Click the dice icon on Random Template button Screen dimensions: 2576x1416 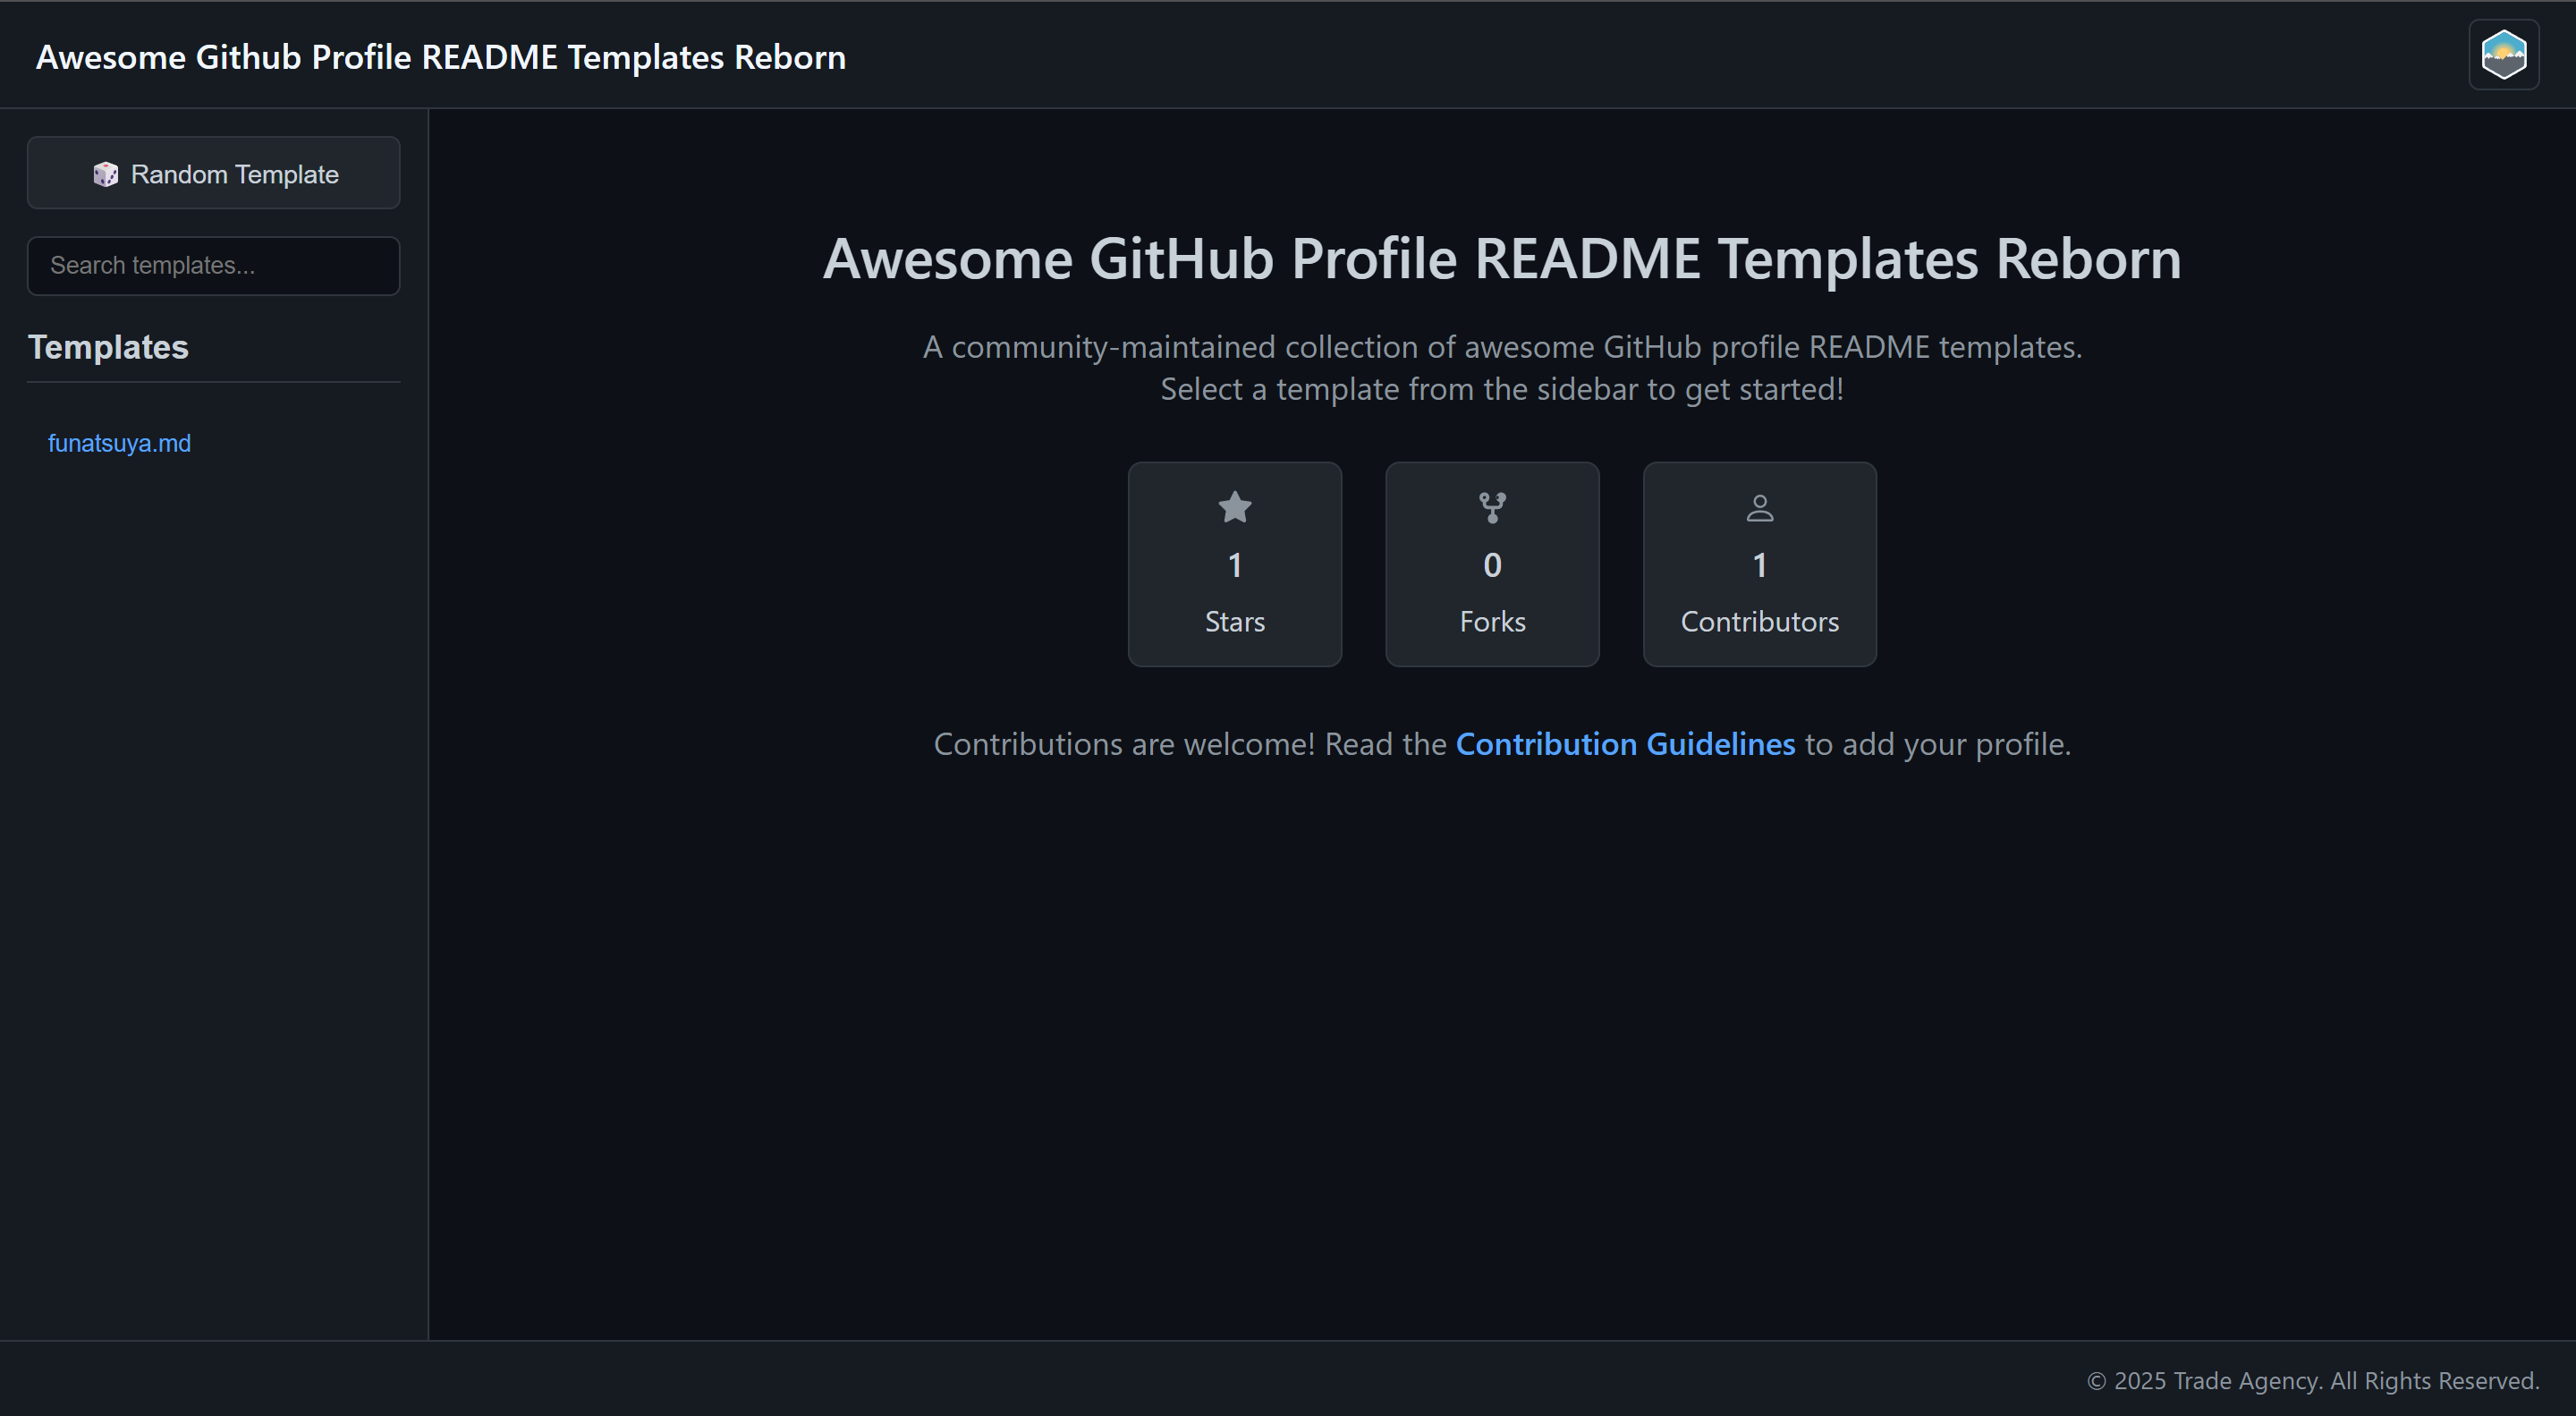coord(106,173)
